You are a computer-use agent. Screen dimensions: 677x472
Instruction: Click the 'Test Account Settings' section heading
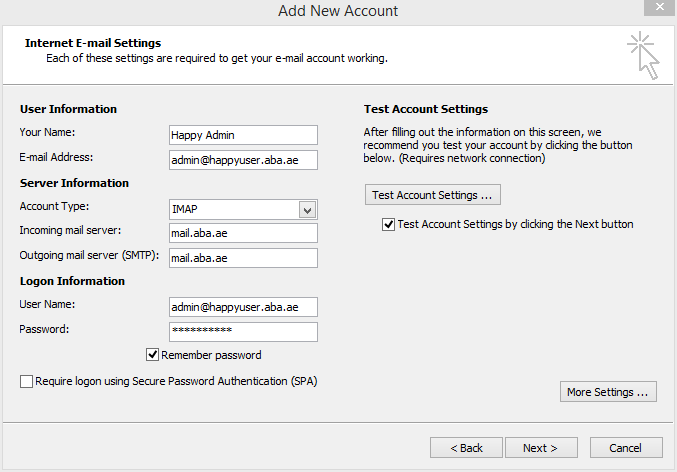click(426, 109)
